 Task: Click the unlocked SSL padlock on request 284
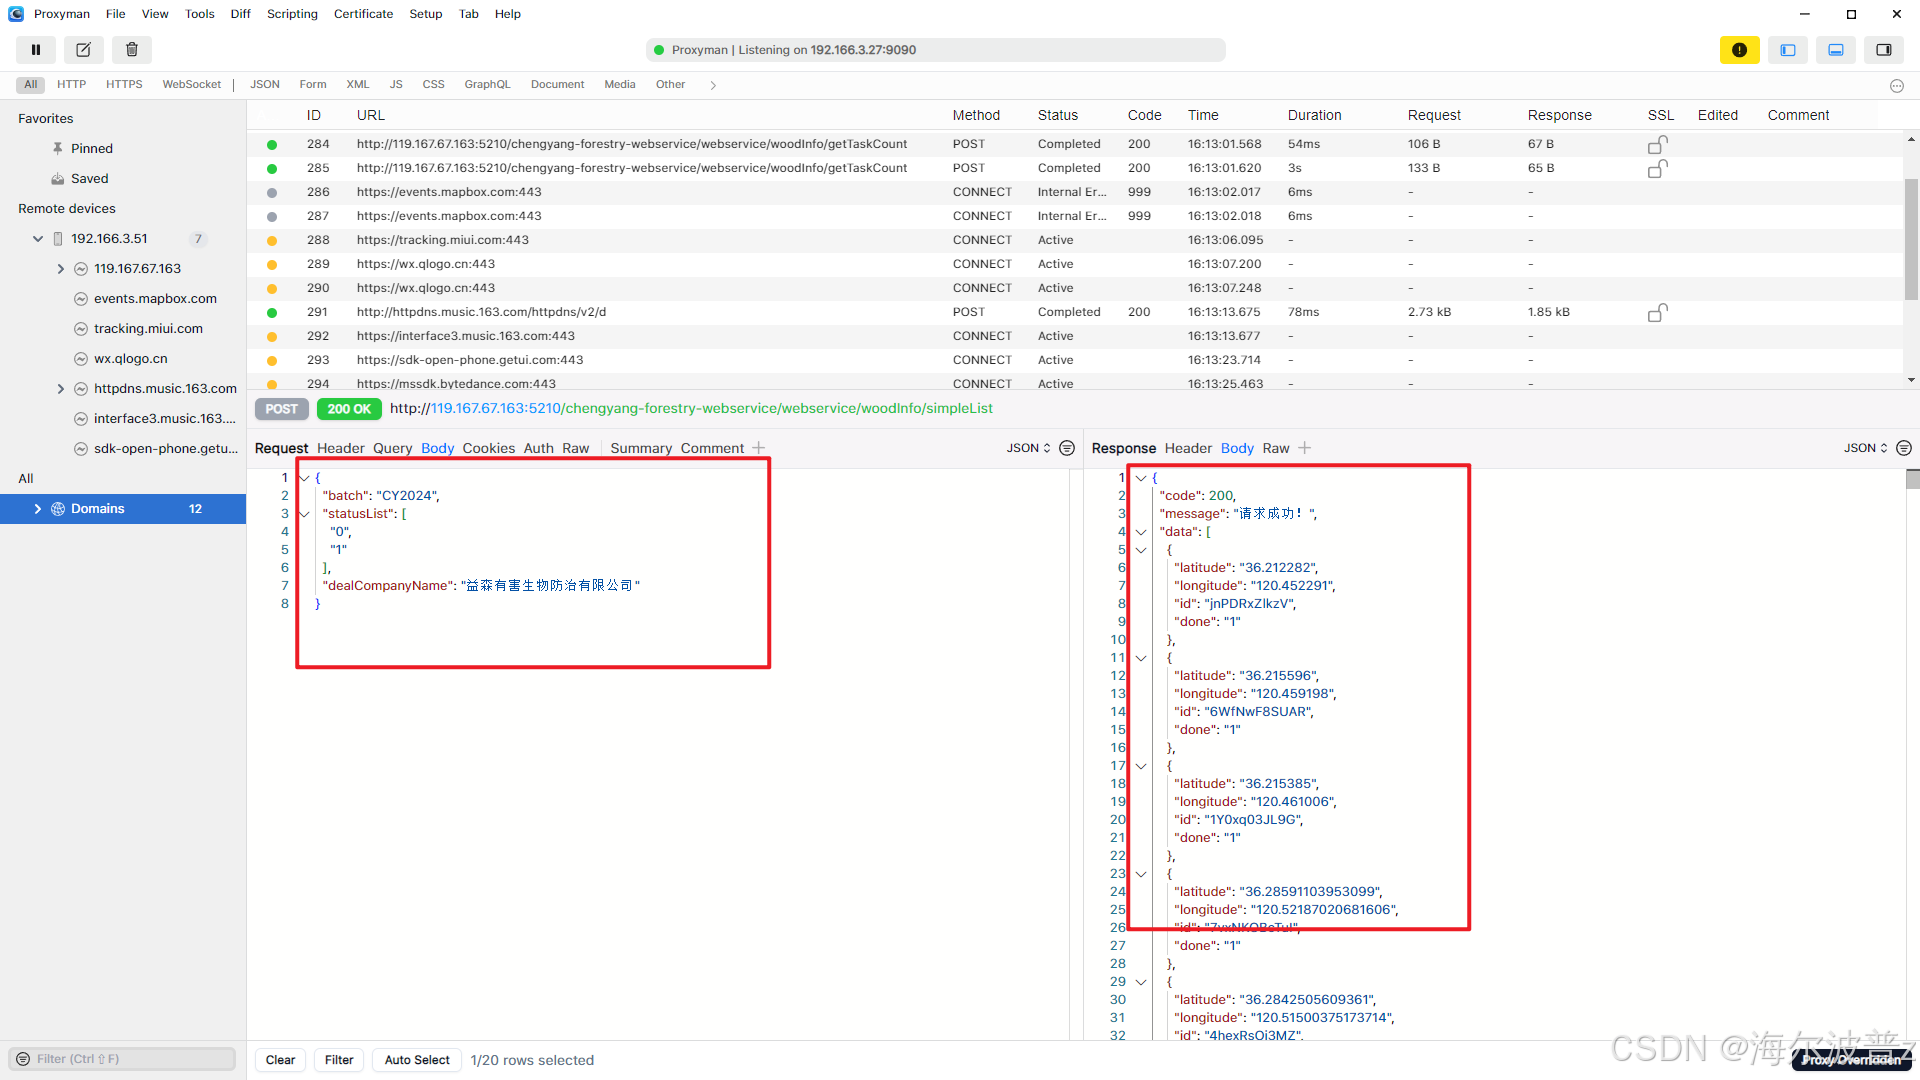point(1656,143)
